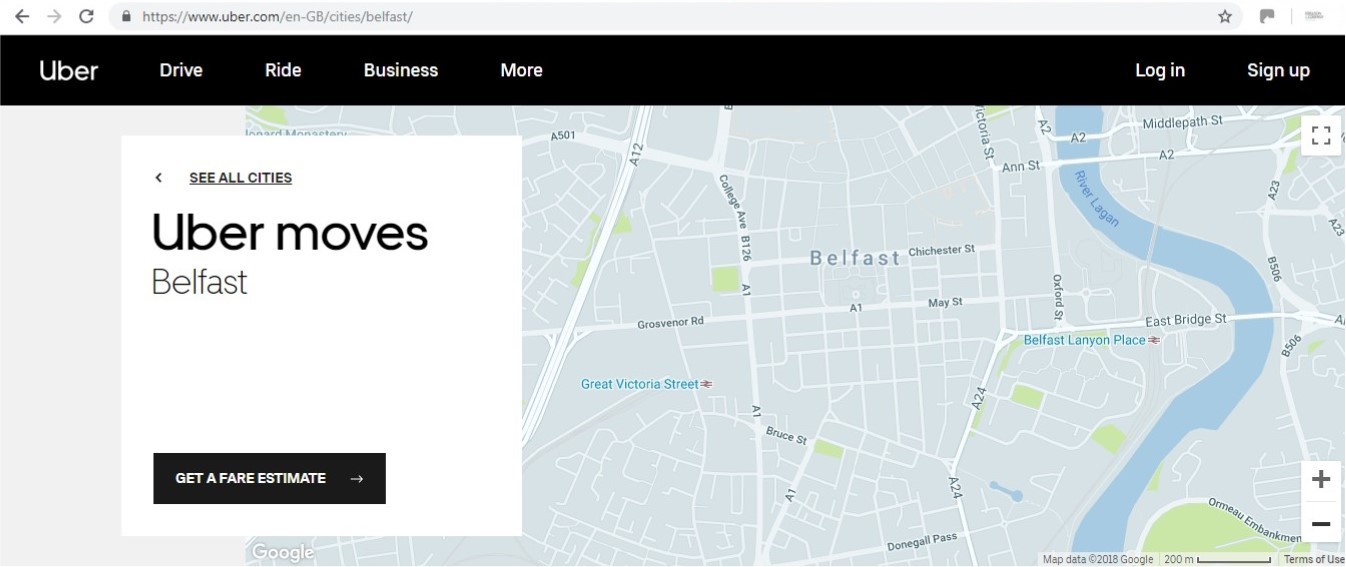Viewport: 1346px width, 567px height.
Task: Click the River Lagan map label
Action: 1097,198
